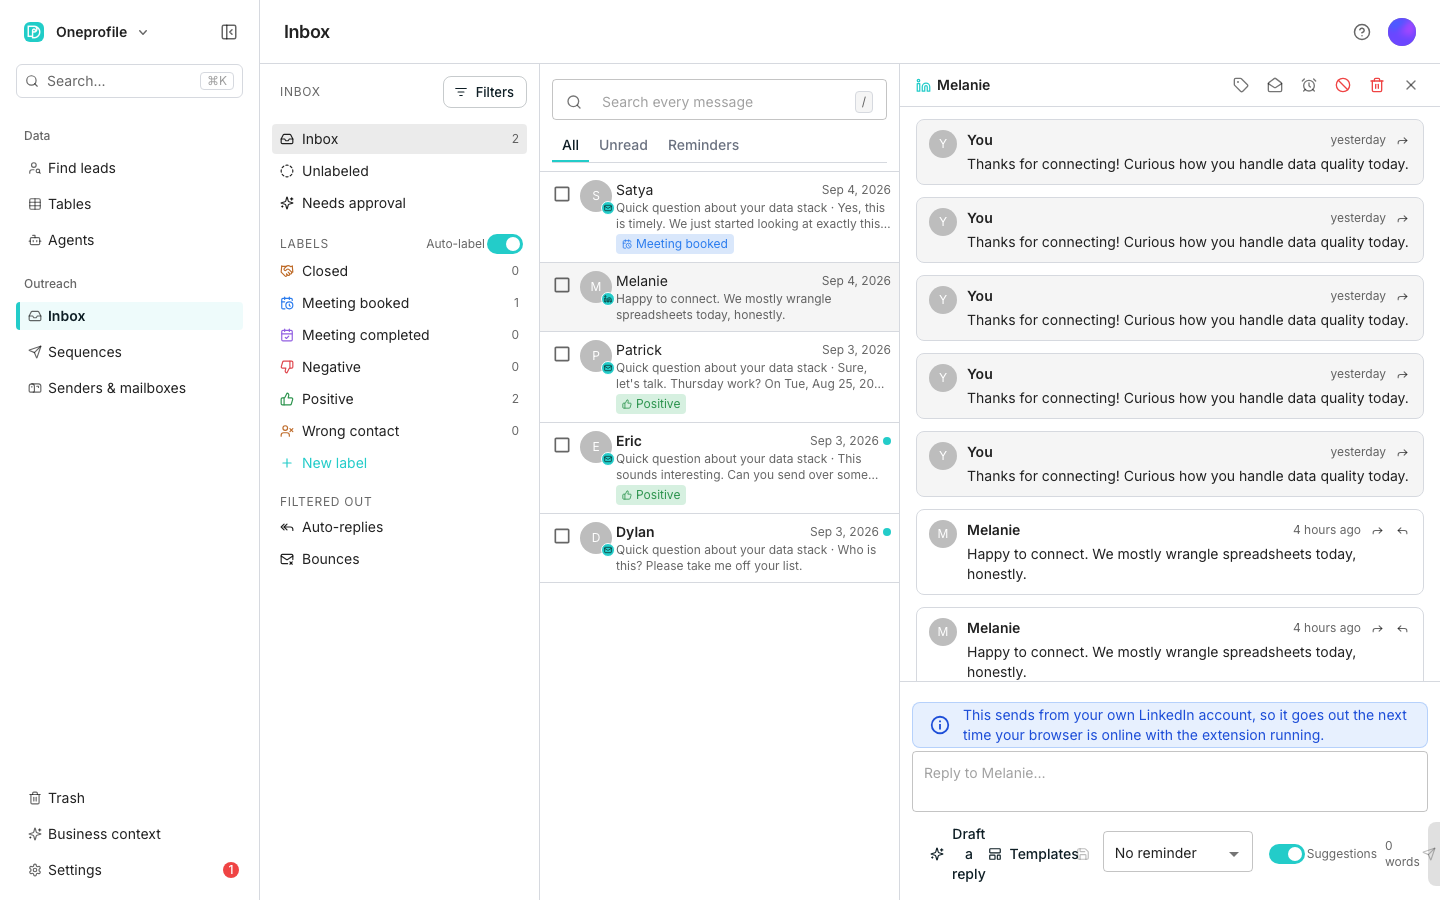Click the info icon in LinkedIn notice
Image resolution: width=1440 pixels, height=900 pixels.
[940, 725]
